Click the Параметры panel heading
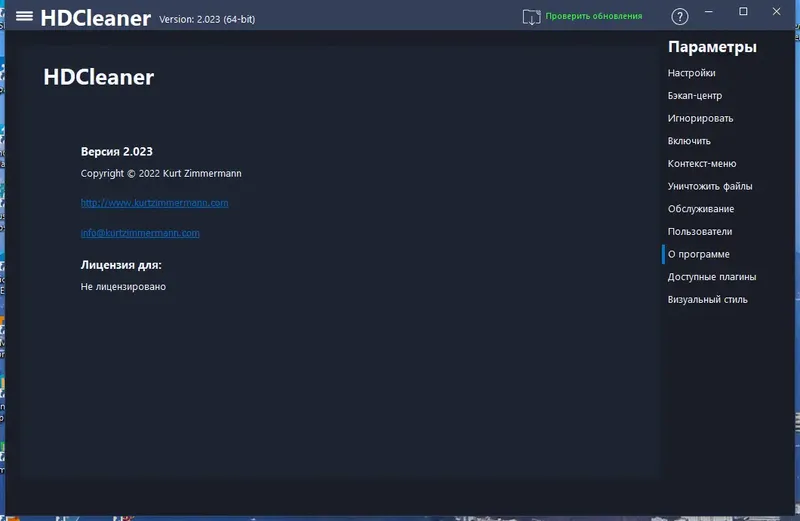 (x=712, y=47)
